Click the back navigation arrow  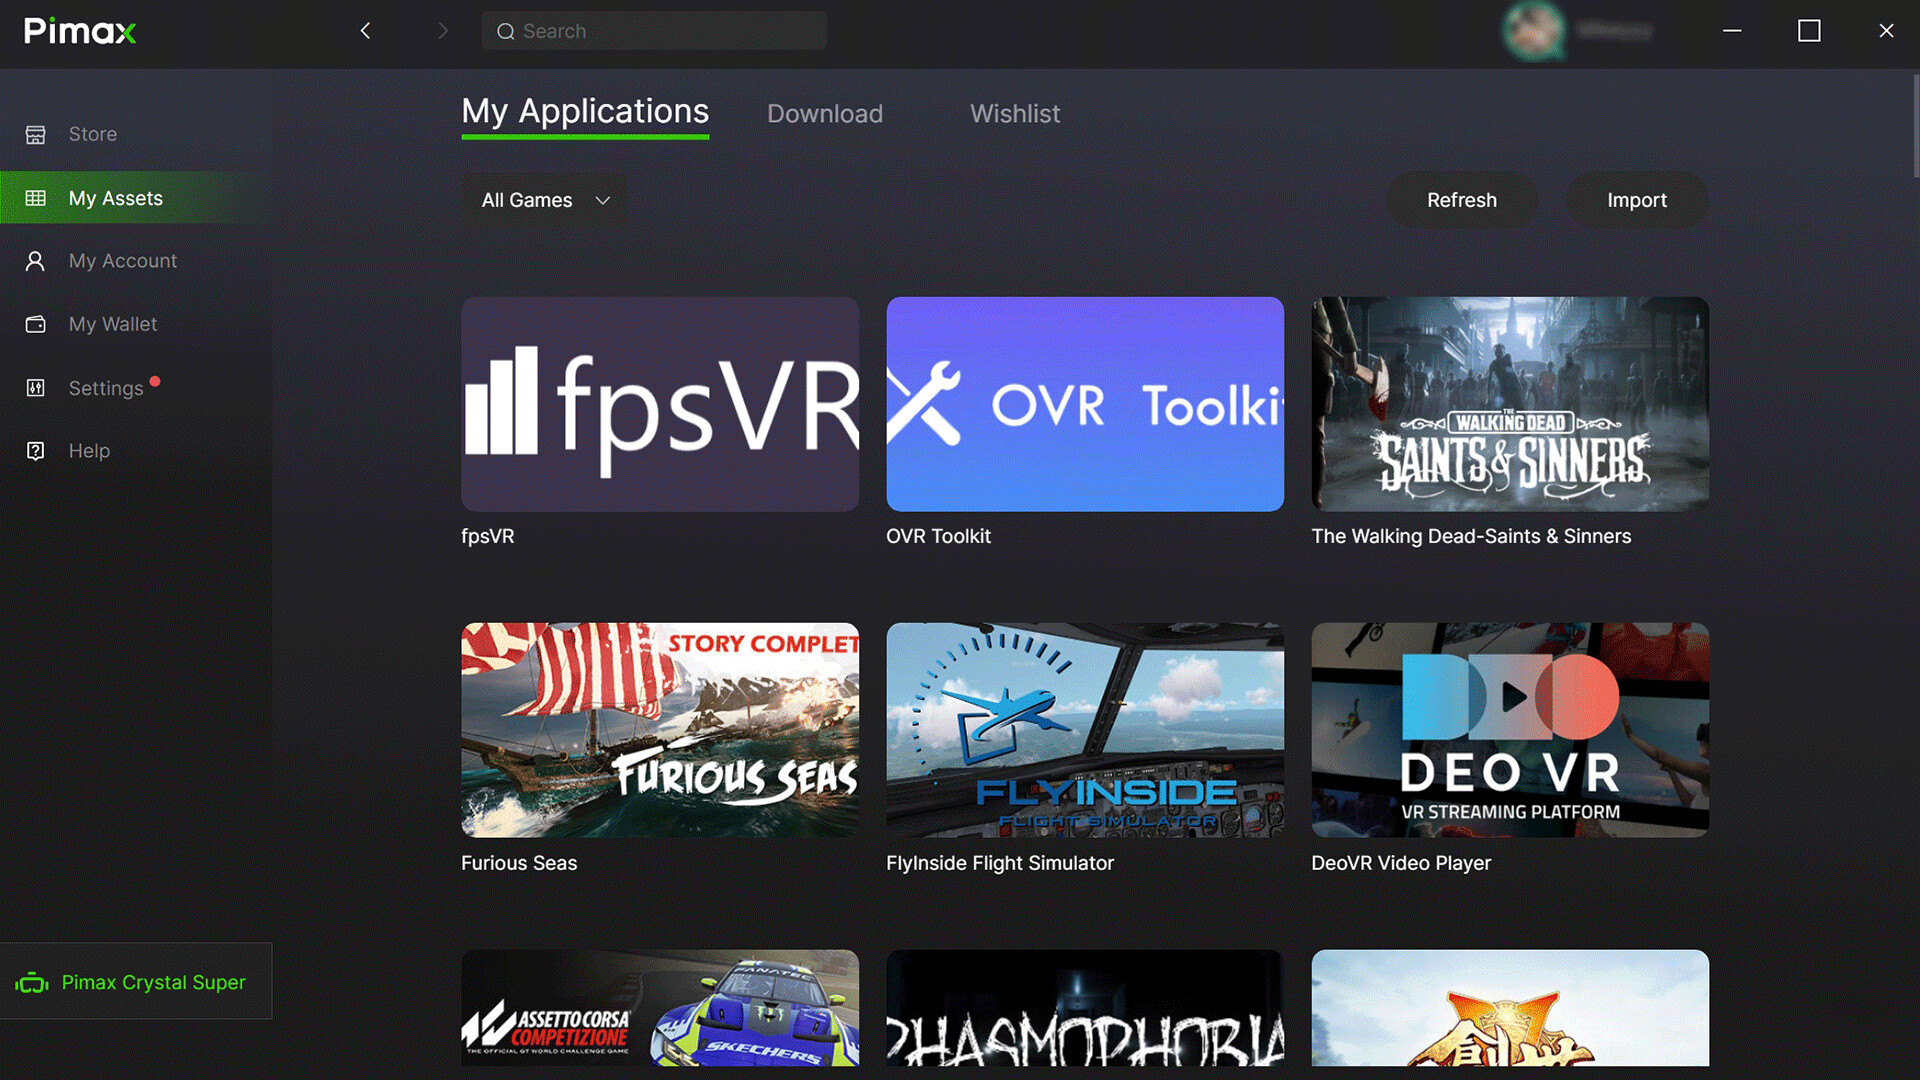365,31
